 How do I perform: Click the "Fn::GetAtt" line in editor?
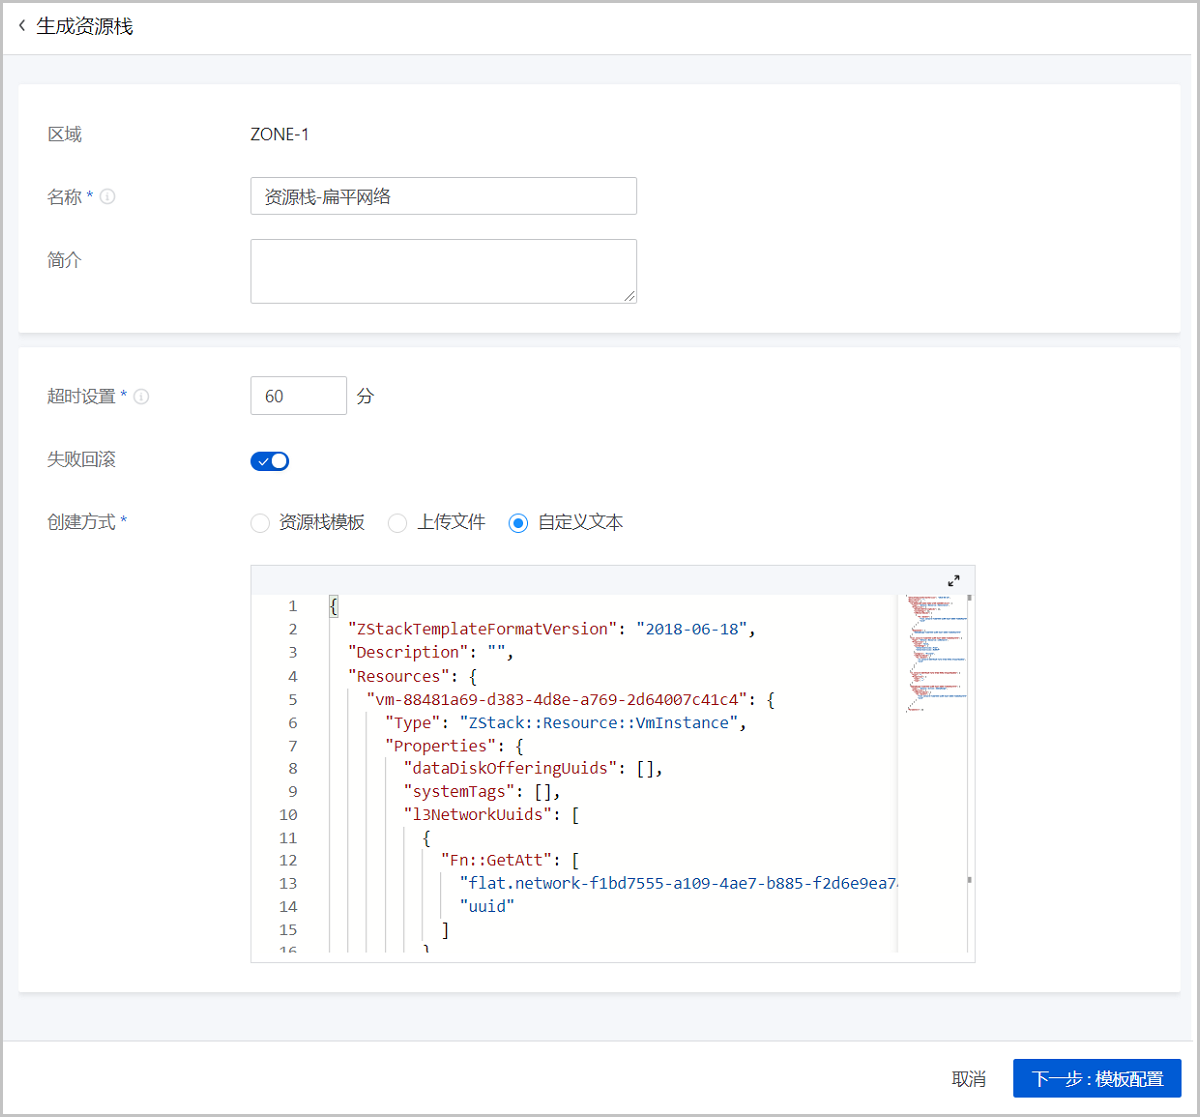510,861
